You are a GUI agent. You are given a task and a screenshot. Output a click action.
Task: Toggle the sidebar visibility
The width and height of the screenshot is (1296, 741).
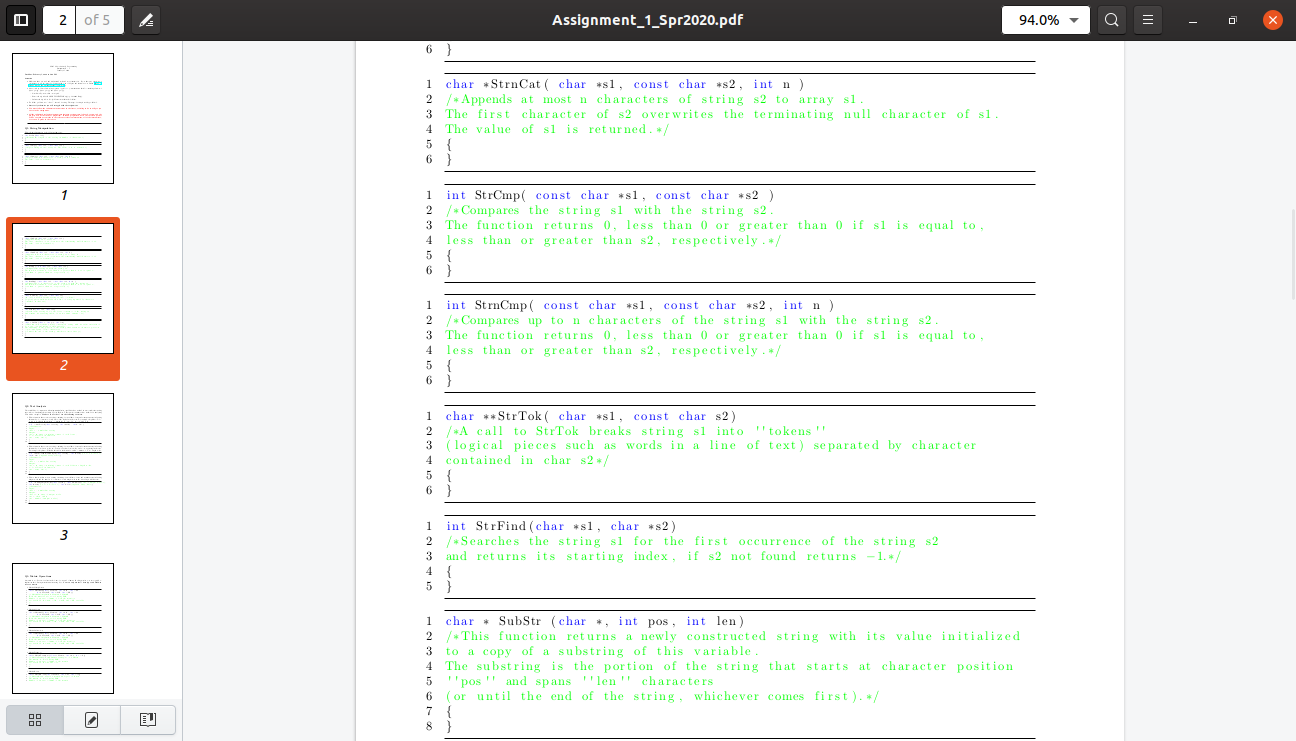tap(20, 19)
